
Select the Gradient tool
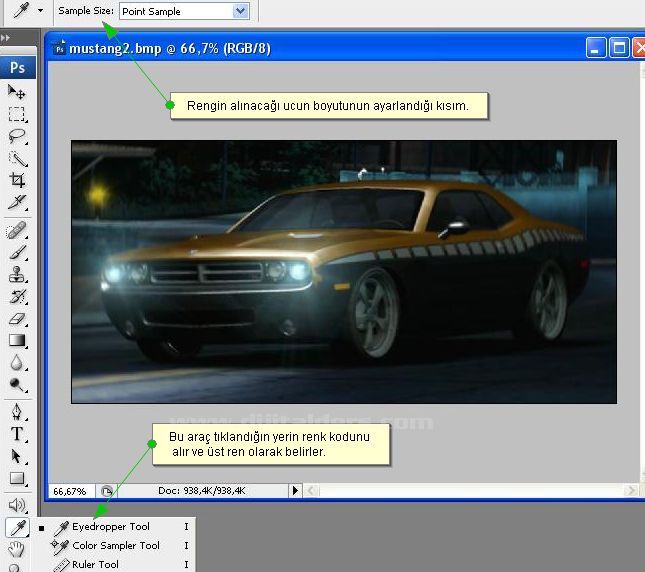pyautogui.click(x=17, y=340)
